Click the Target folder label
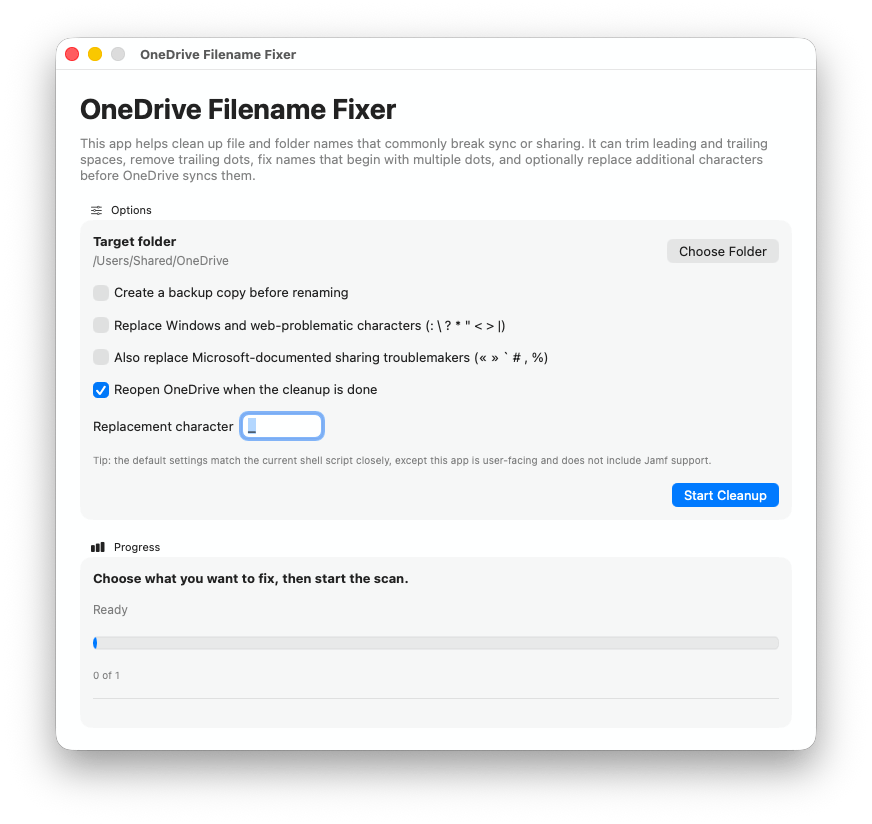This screenshot has height=824, width=872. coord(135,241)
